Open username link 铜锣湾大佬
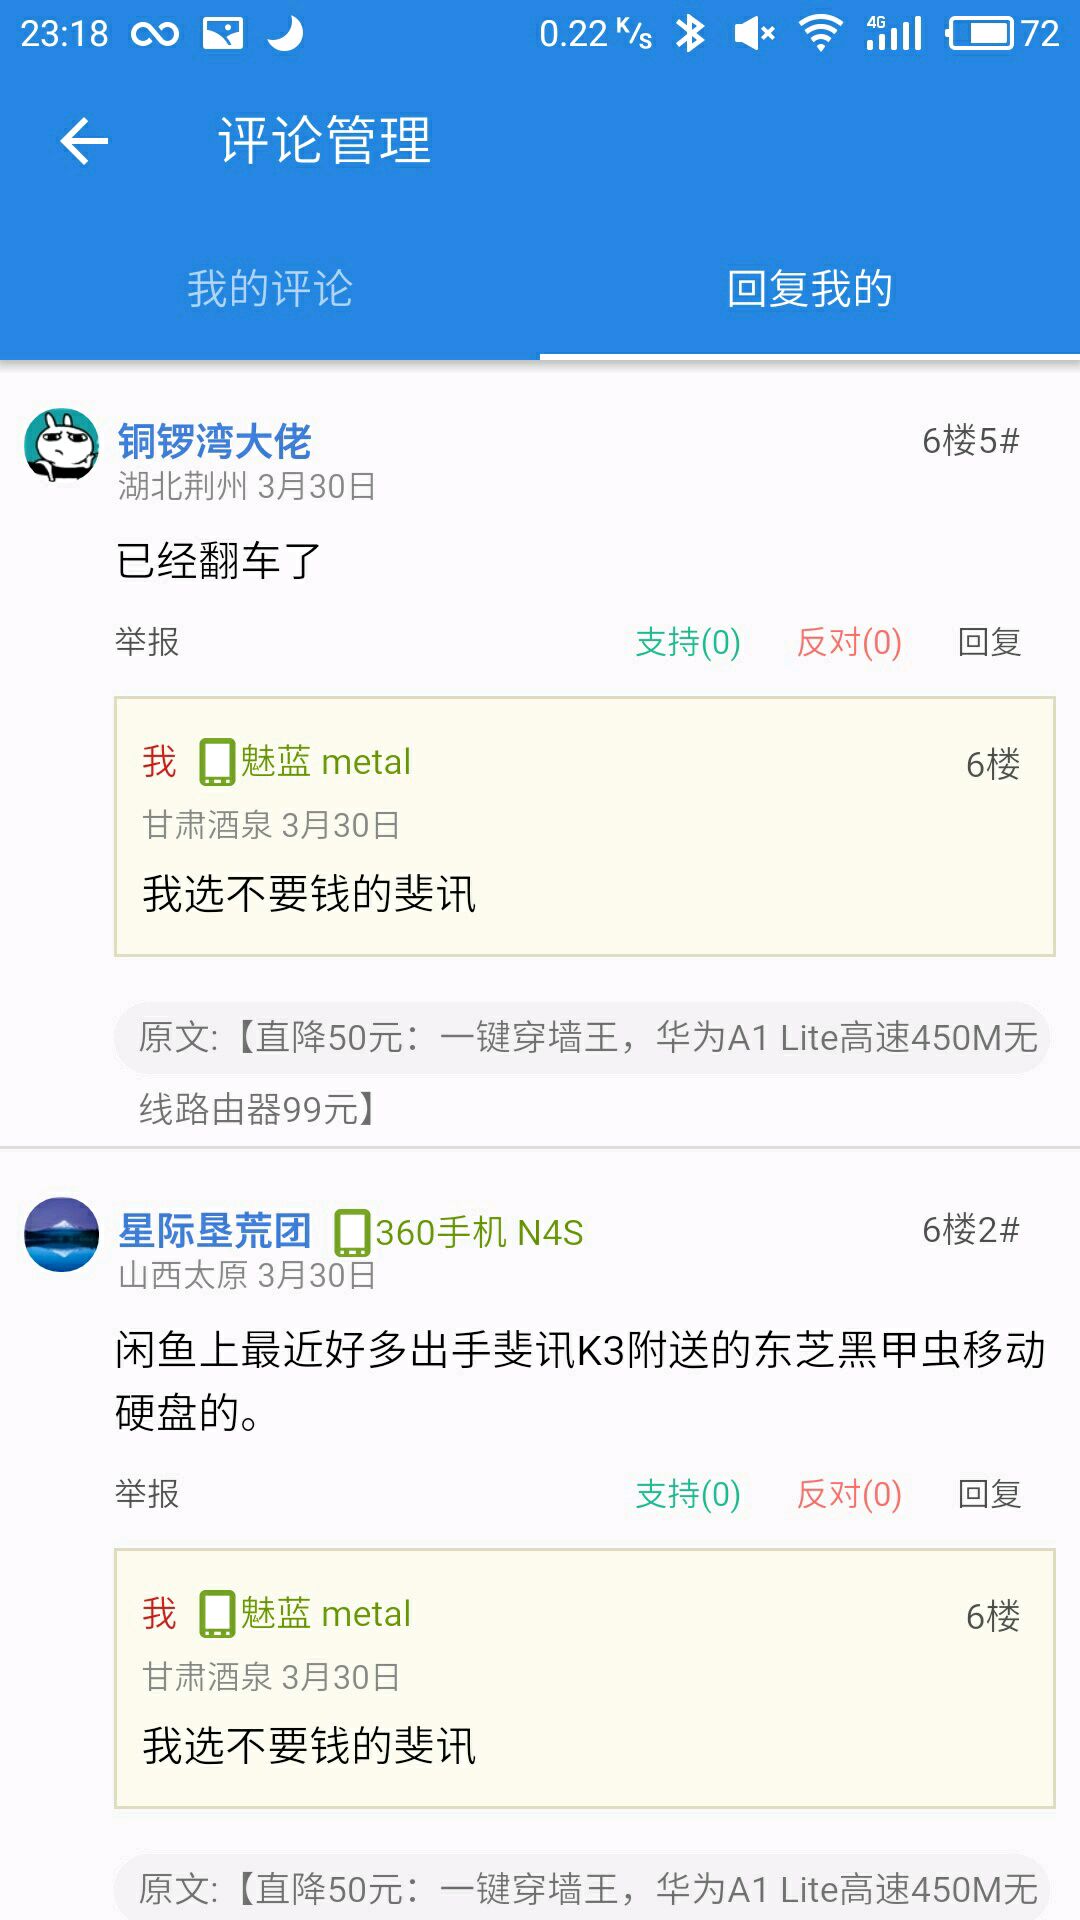Image resolution: width=1080 pixels, height=1920 pixels. pos(215,441)
